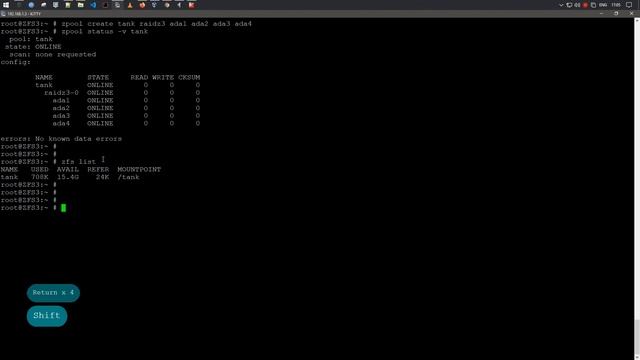Screen dimensions: 640x360
Task: Click the terminal's vertical scrollbar
Action: click(x=637, y=188)
